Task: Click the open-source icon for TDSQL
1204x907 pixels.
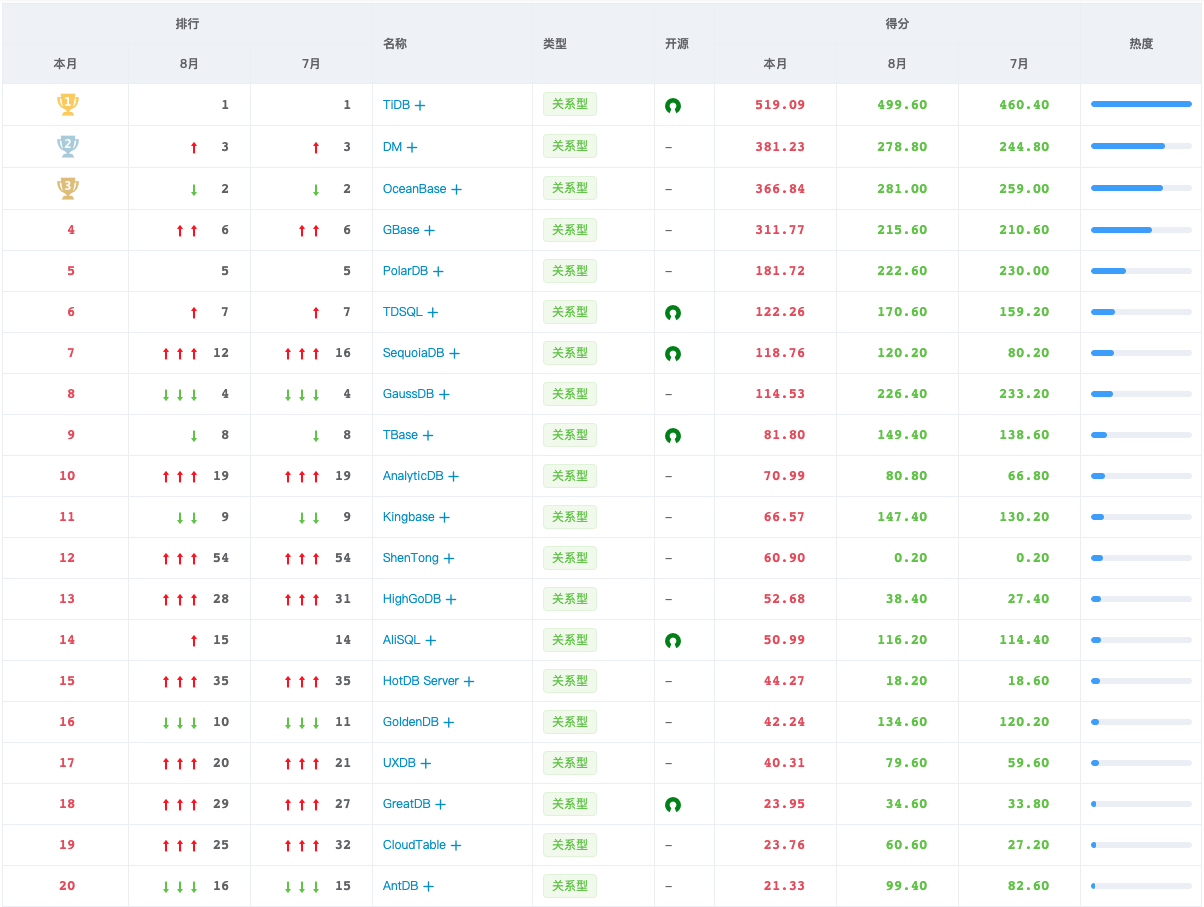Action: coord(673,312)
